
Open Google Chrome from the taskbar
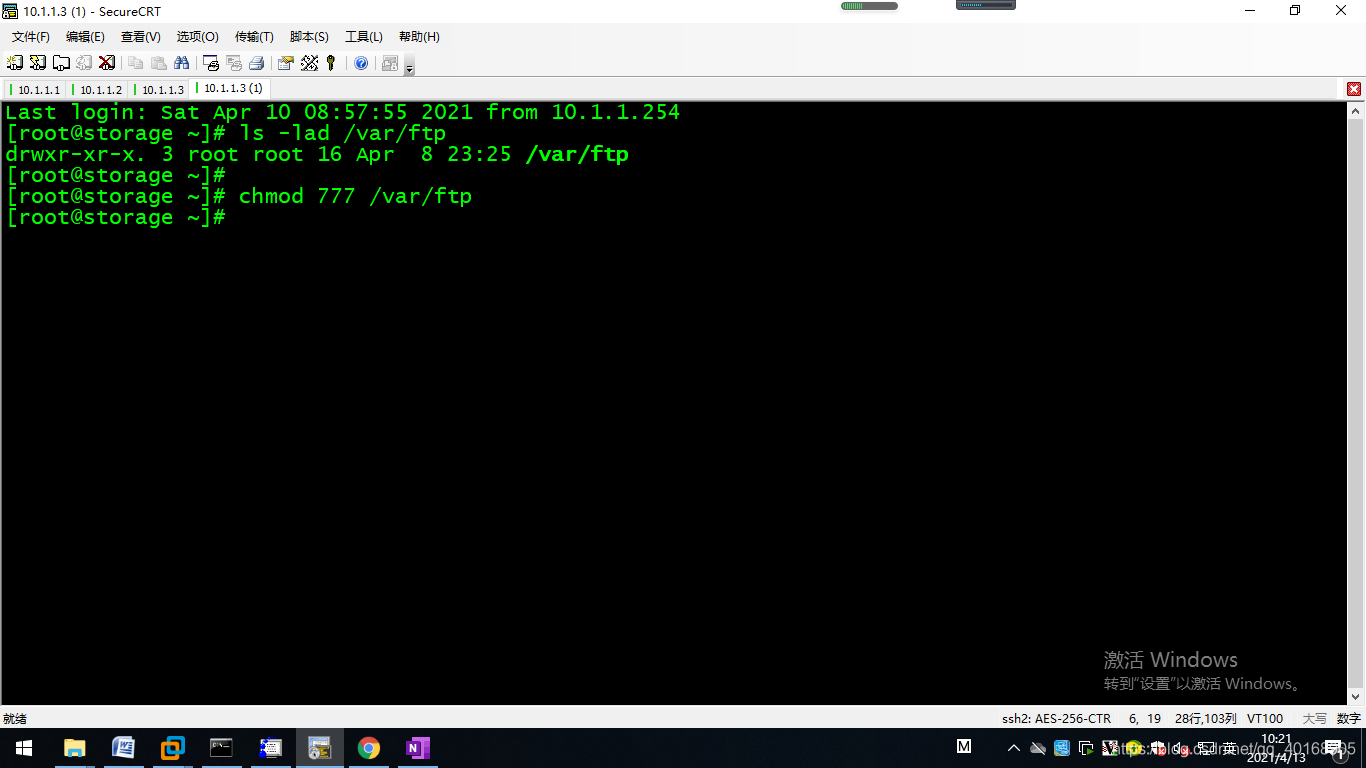tap(369, 748)
